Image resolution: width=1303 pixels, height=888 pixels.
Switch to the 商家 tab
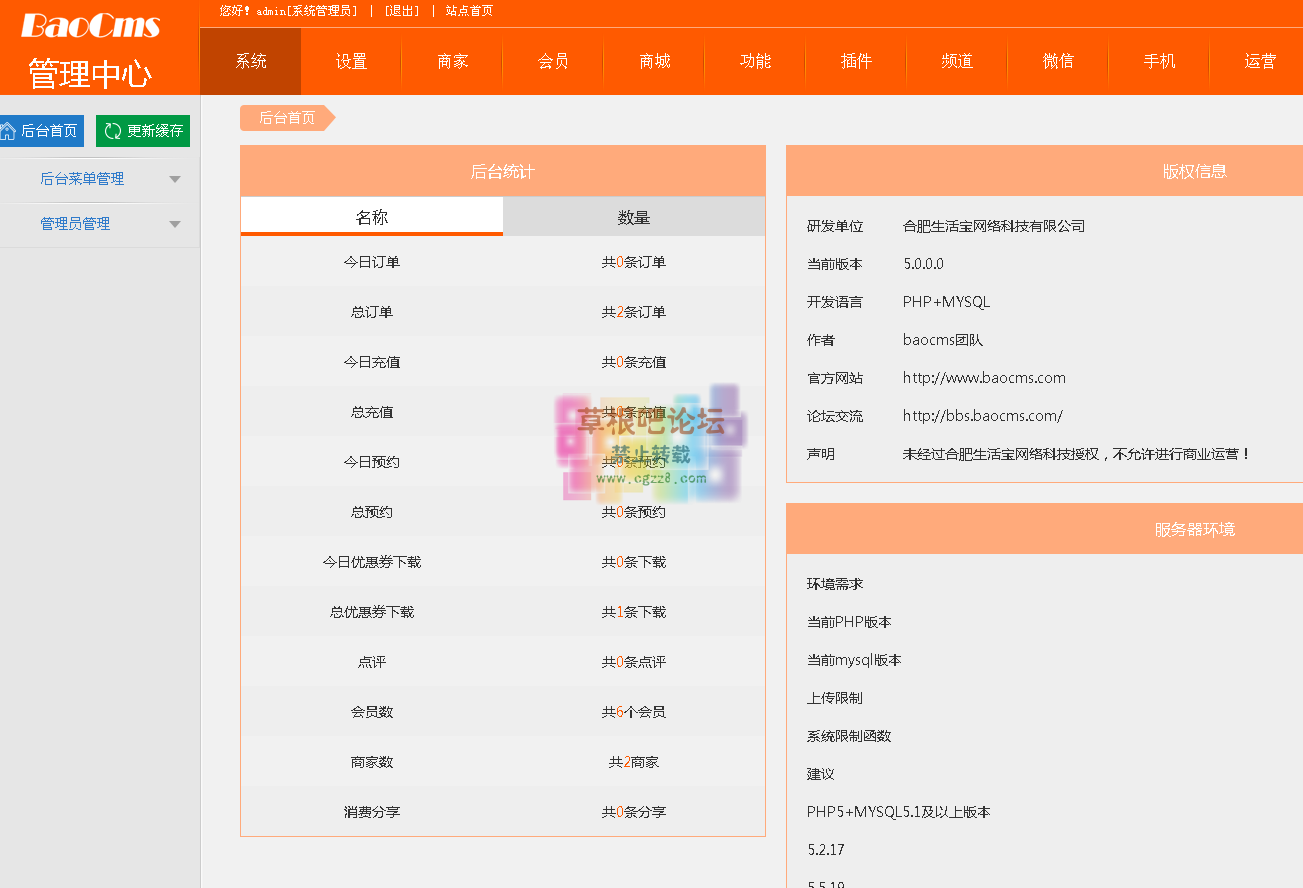coord(451,61)
